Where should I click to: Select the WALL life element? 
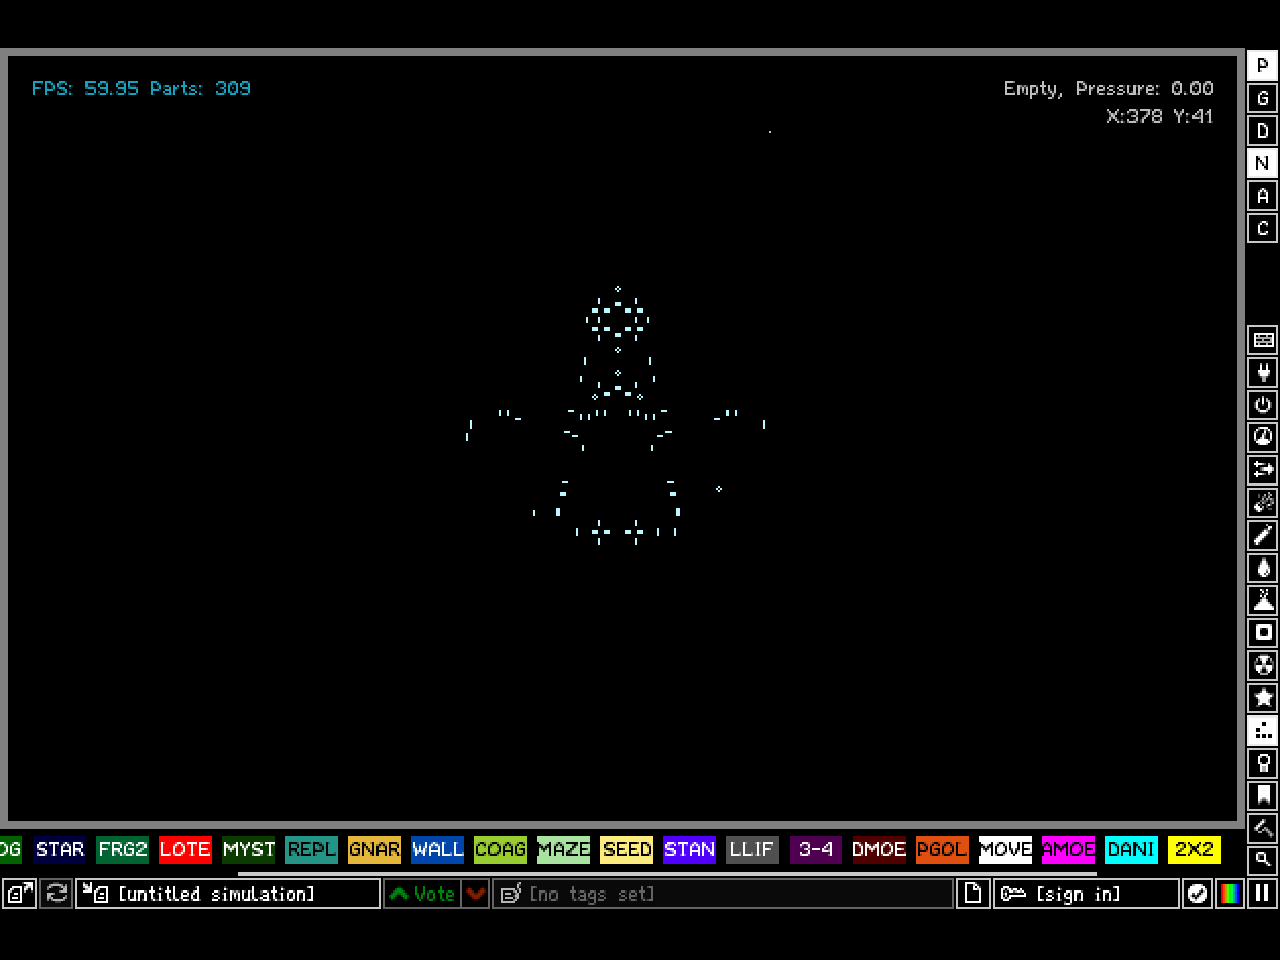(x=437, y=849)
